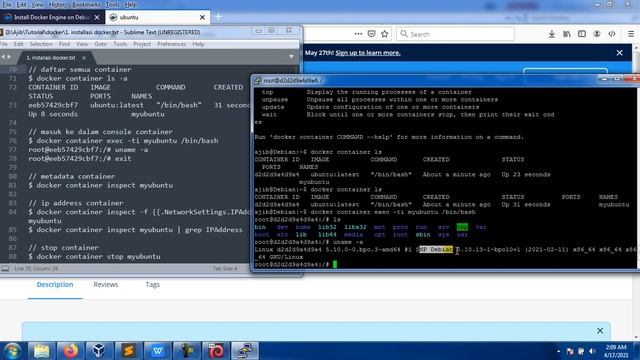The height and width of the screenshot is (360, 640).
Task: Open Firefox History menu
Action: coord(58,4)
